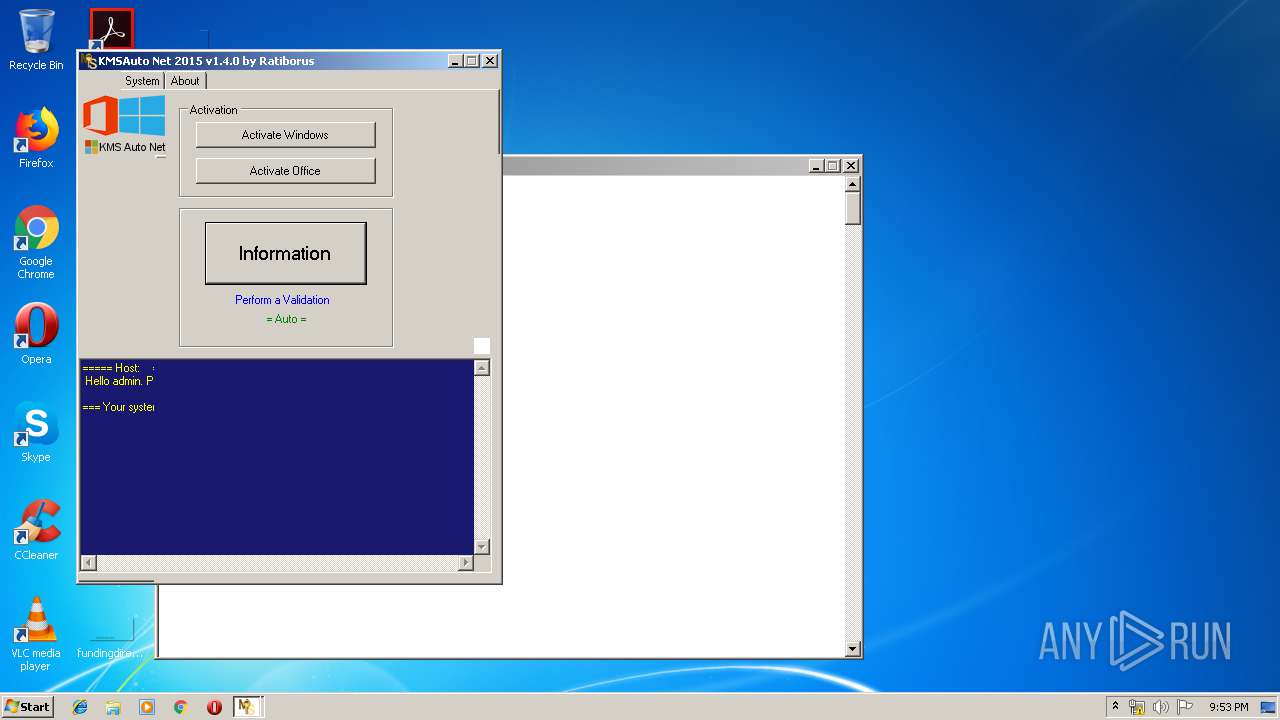Click the = Auto = mode text

[x=286, y=319]
